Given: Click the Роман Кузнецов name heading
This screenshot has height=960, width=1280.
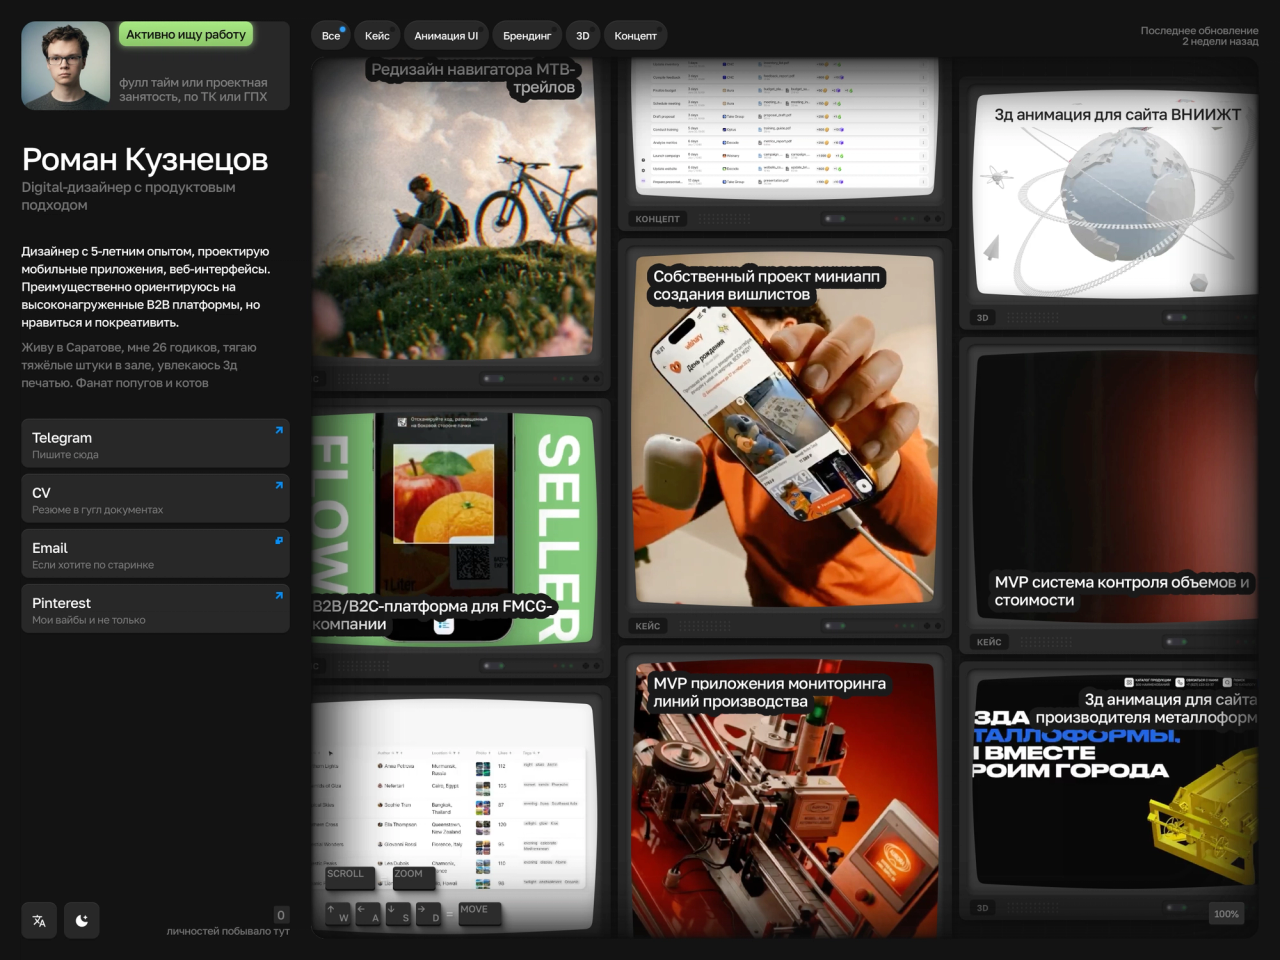Looking at the screenshot, I should pyautogui.click(x=145, y=159).
